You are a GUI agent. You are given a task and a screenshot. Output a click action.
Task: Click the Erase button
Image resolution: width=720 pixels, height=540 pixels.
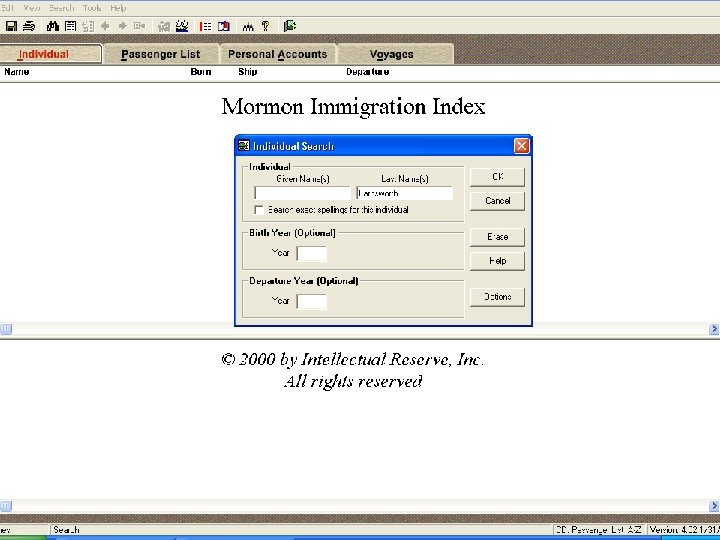497,237
